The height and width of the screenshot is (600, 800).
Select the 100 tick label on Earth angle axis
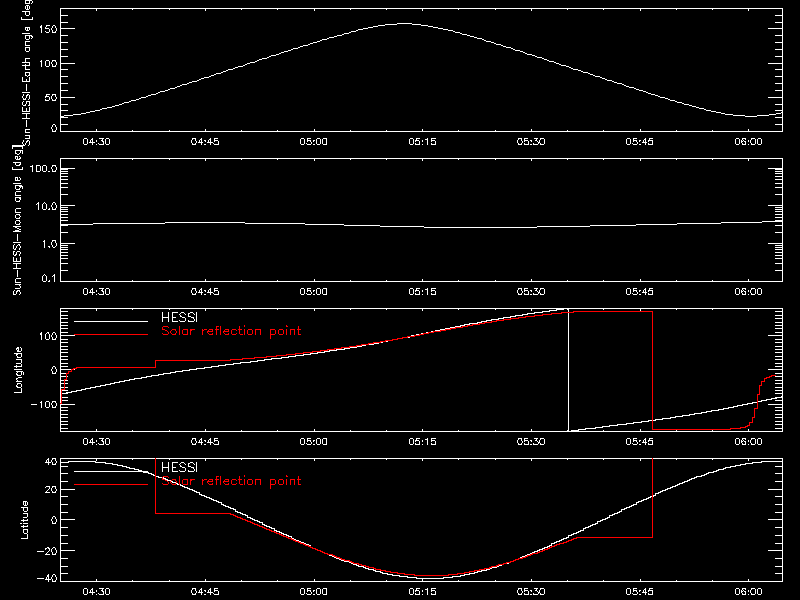point(47,64)
